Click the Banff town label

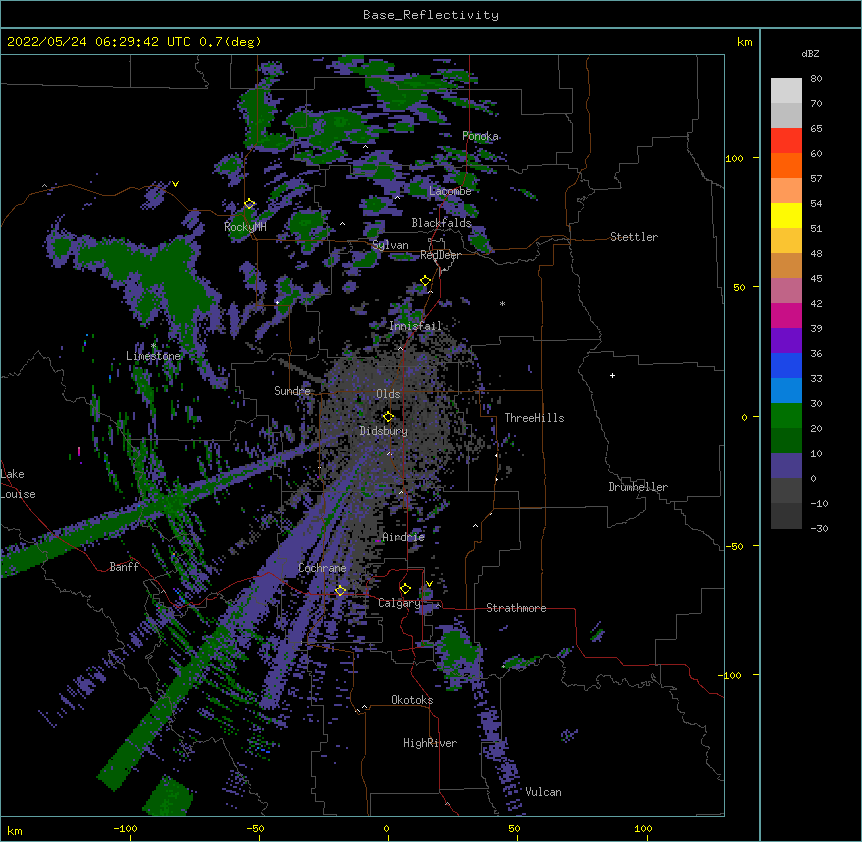pos(124,567)
